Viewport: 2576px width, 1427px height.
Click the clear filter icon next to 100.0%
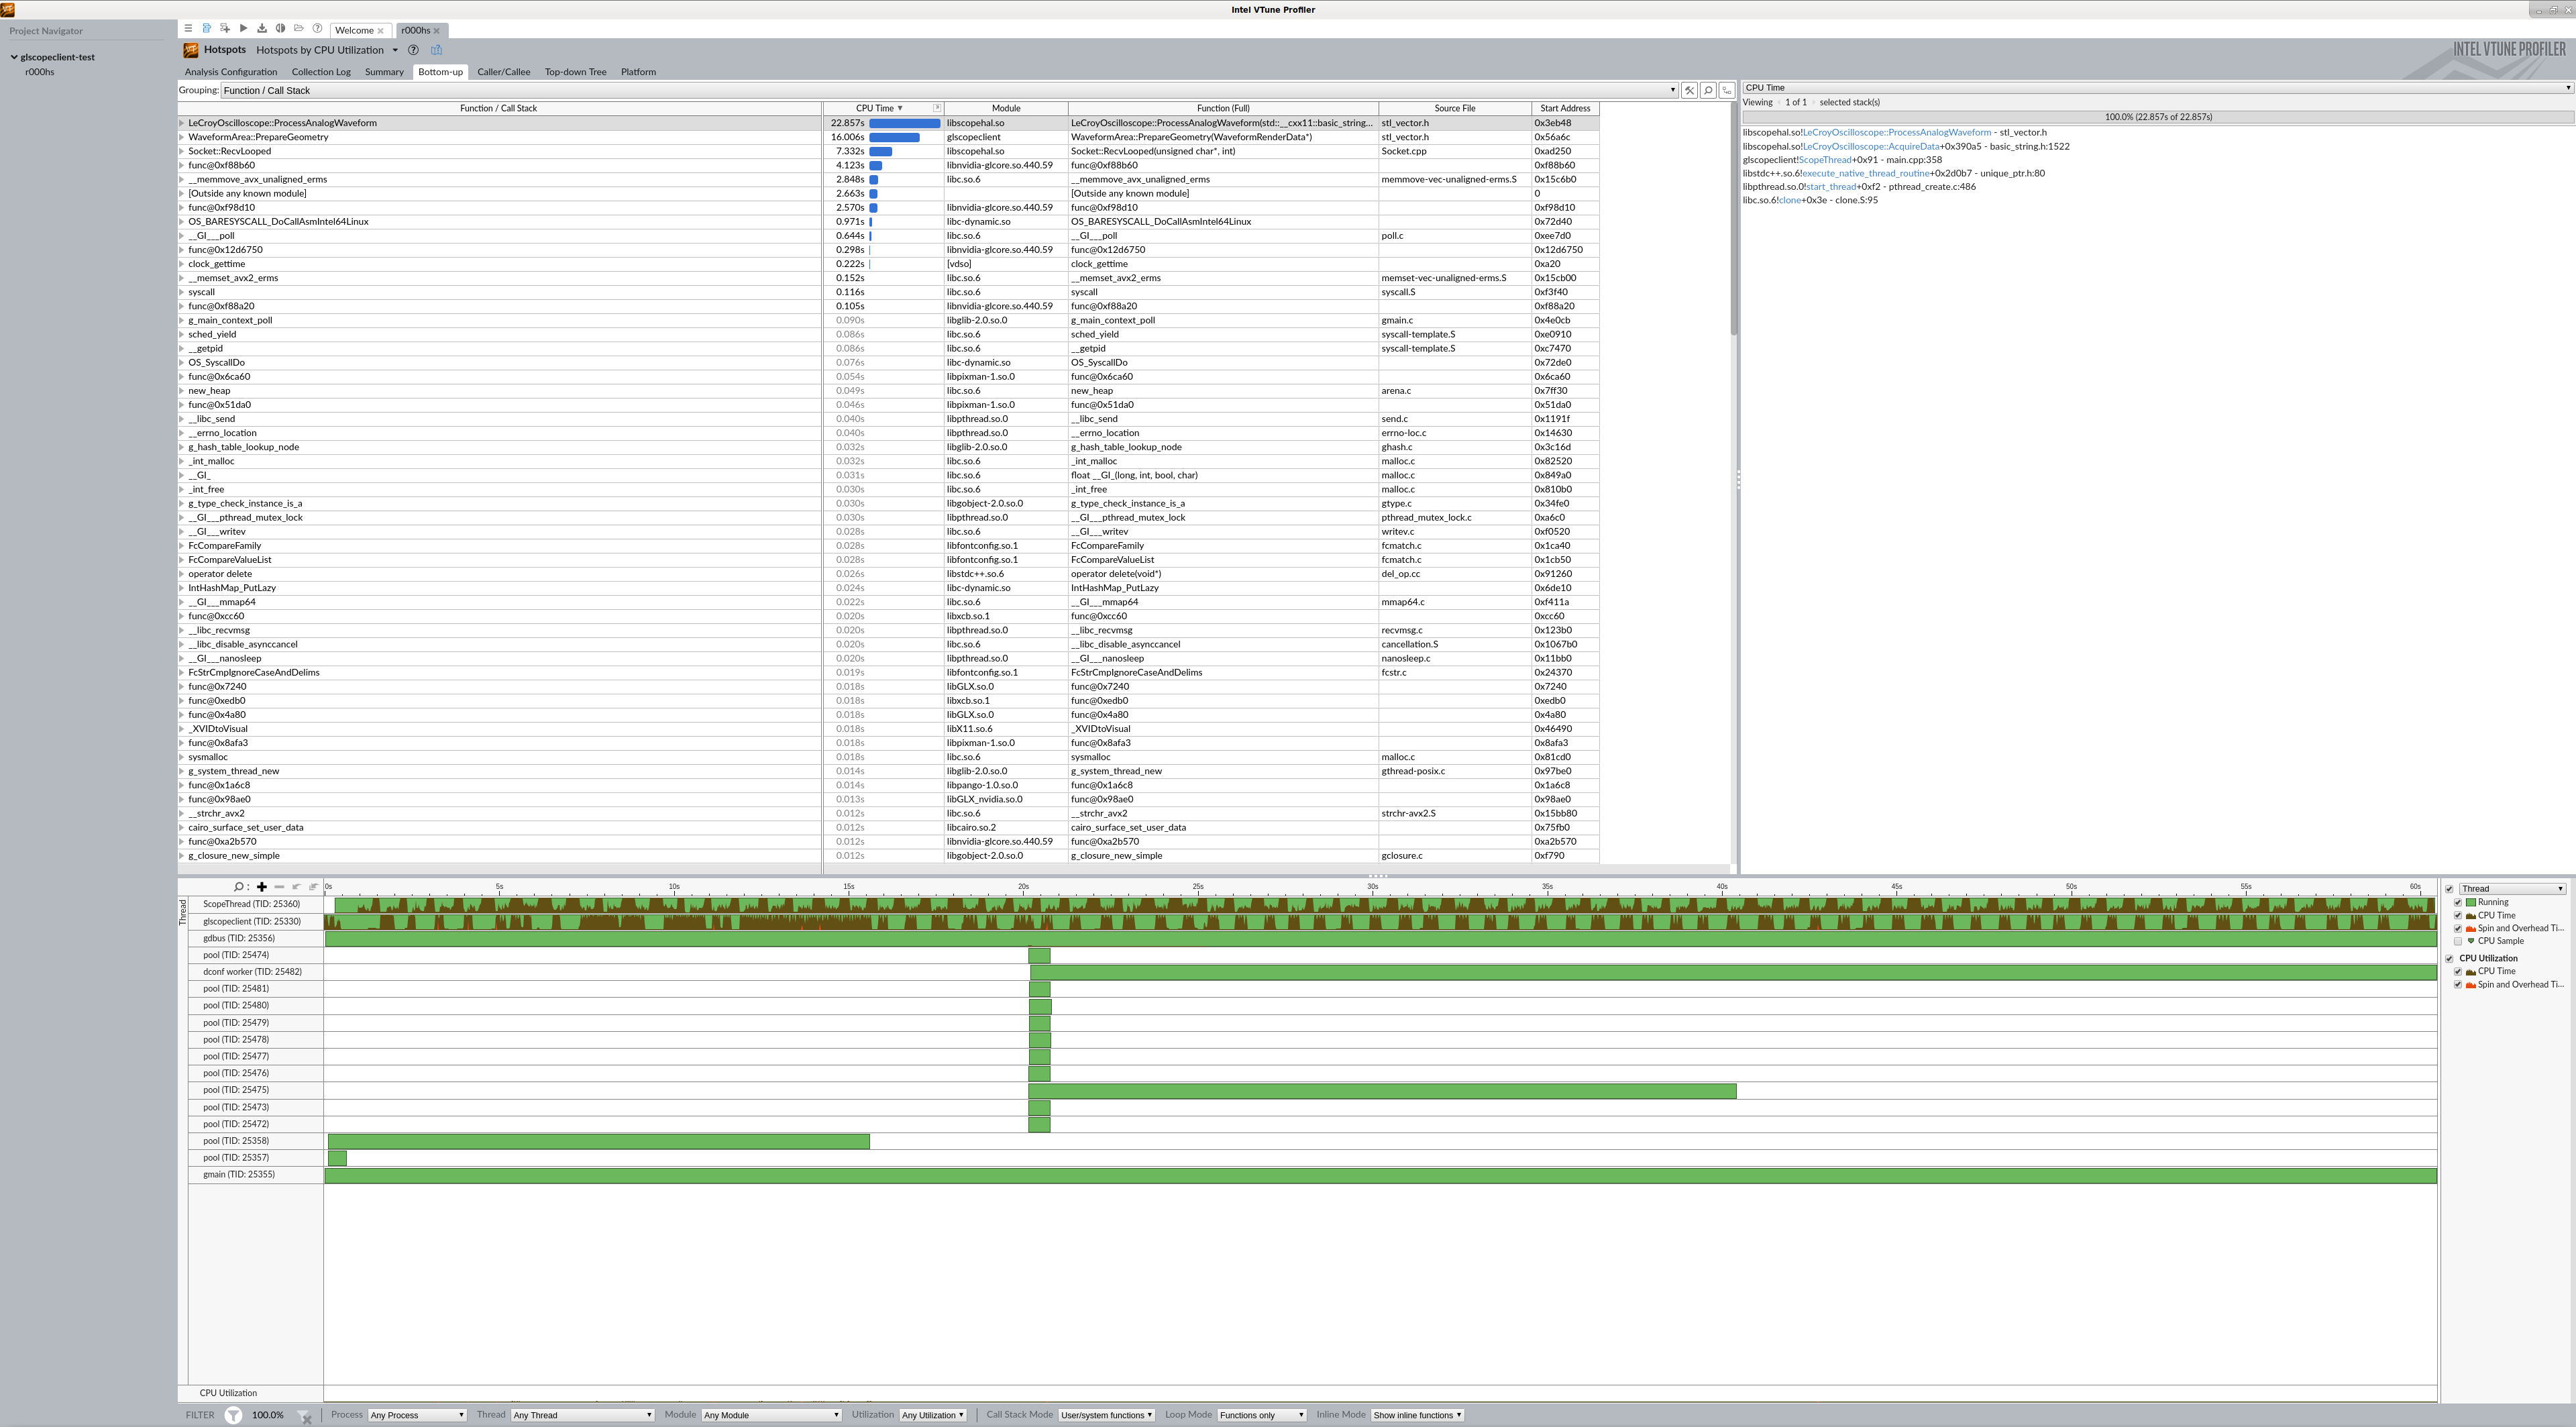pos(305,1416)
